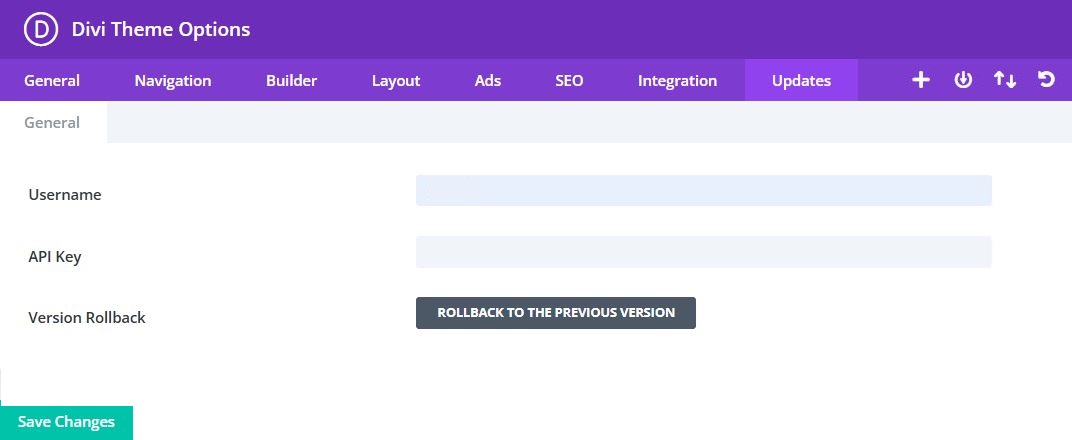Click the reset defaults curved arrow icon
The height and width of the screenshot is (440, 1072).
point(1047,80)
